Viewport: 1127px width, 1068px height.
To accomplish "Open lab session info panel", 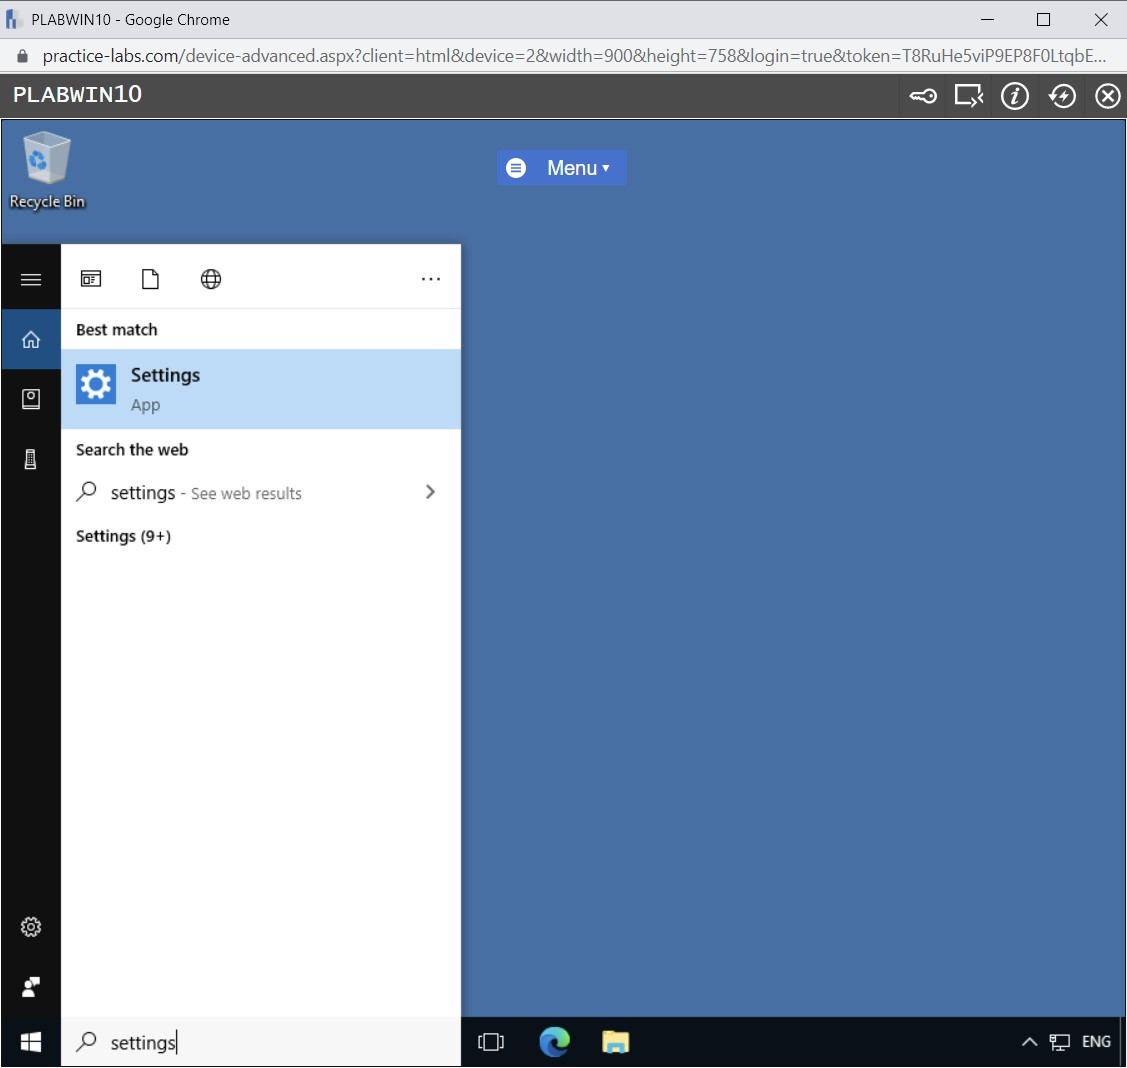I will coord(1015,95).
